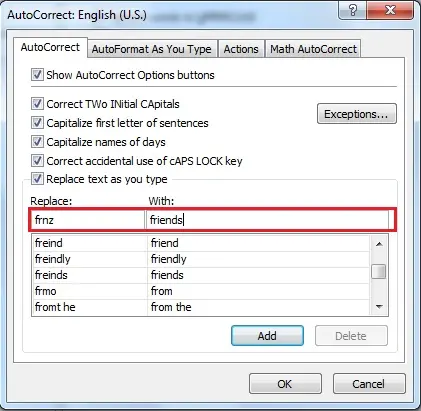
Task: Click the replacement list scrollbar thumb
Action: click(379, 271)
